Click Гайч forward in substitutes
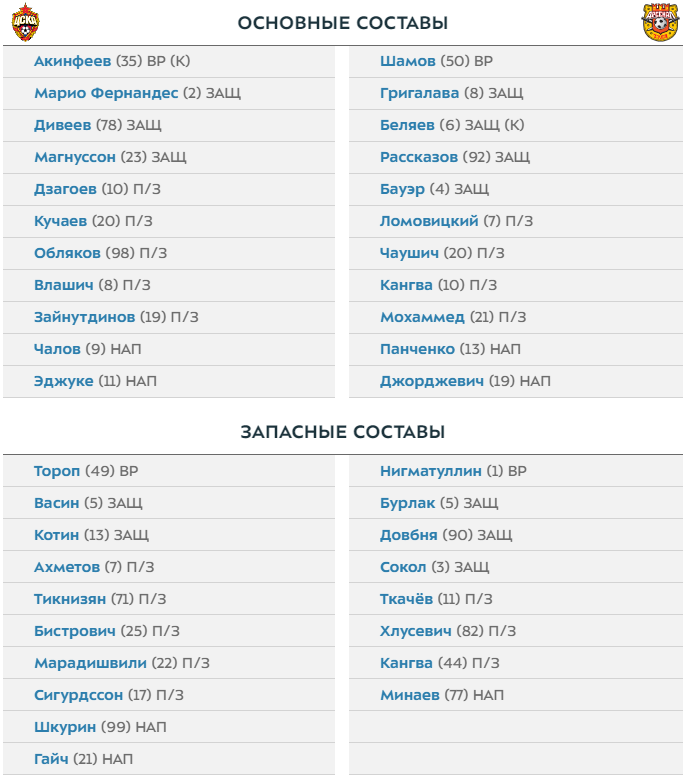This screenshot has width=687, height=776. [x=51, y=759]
